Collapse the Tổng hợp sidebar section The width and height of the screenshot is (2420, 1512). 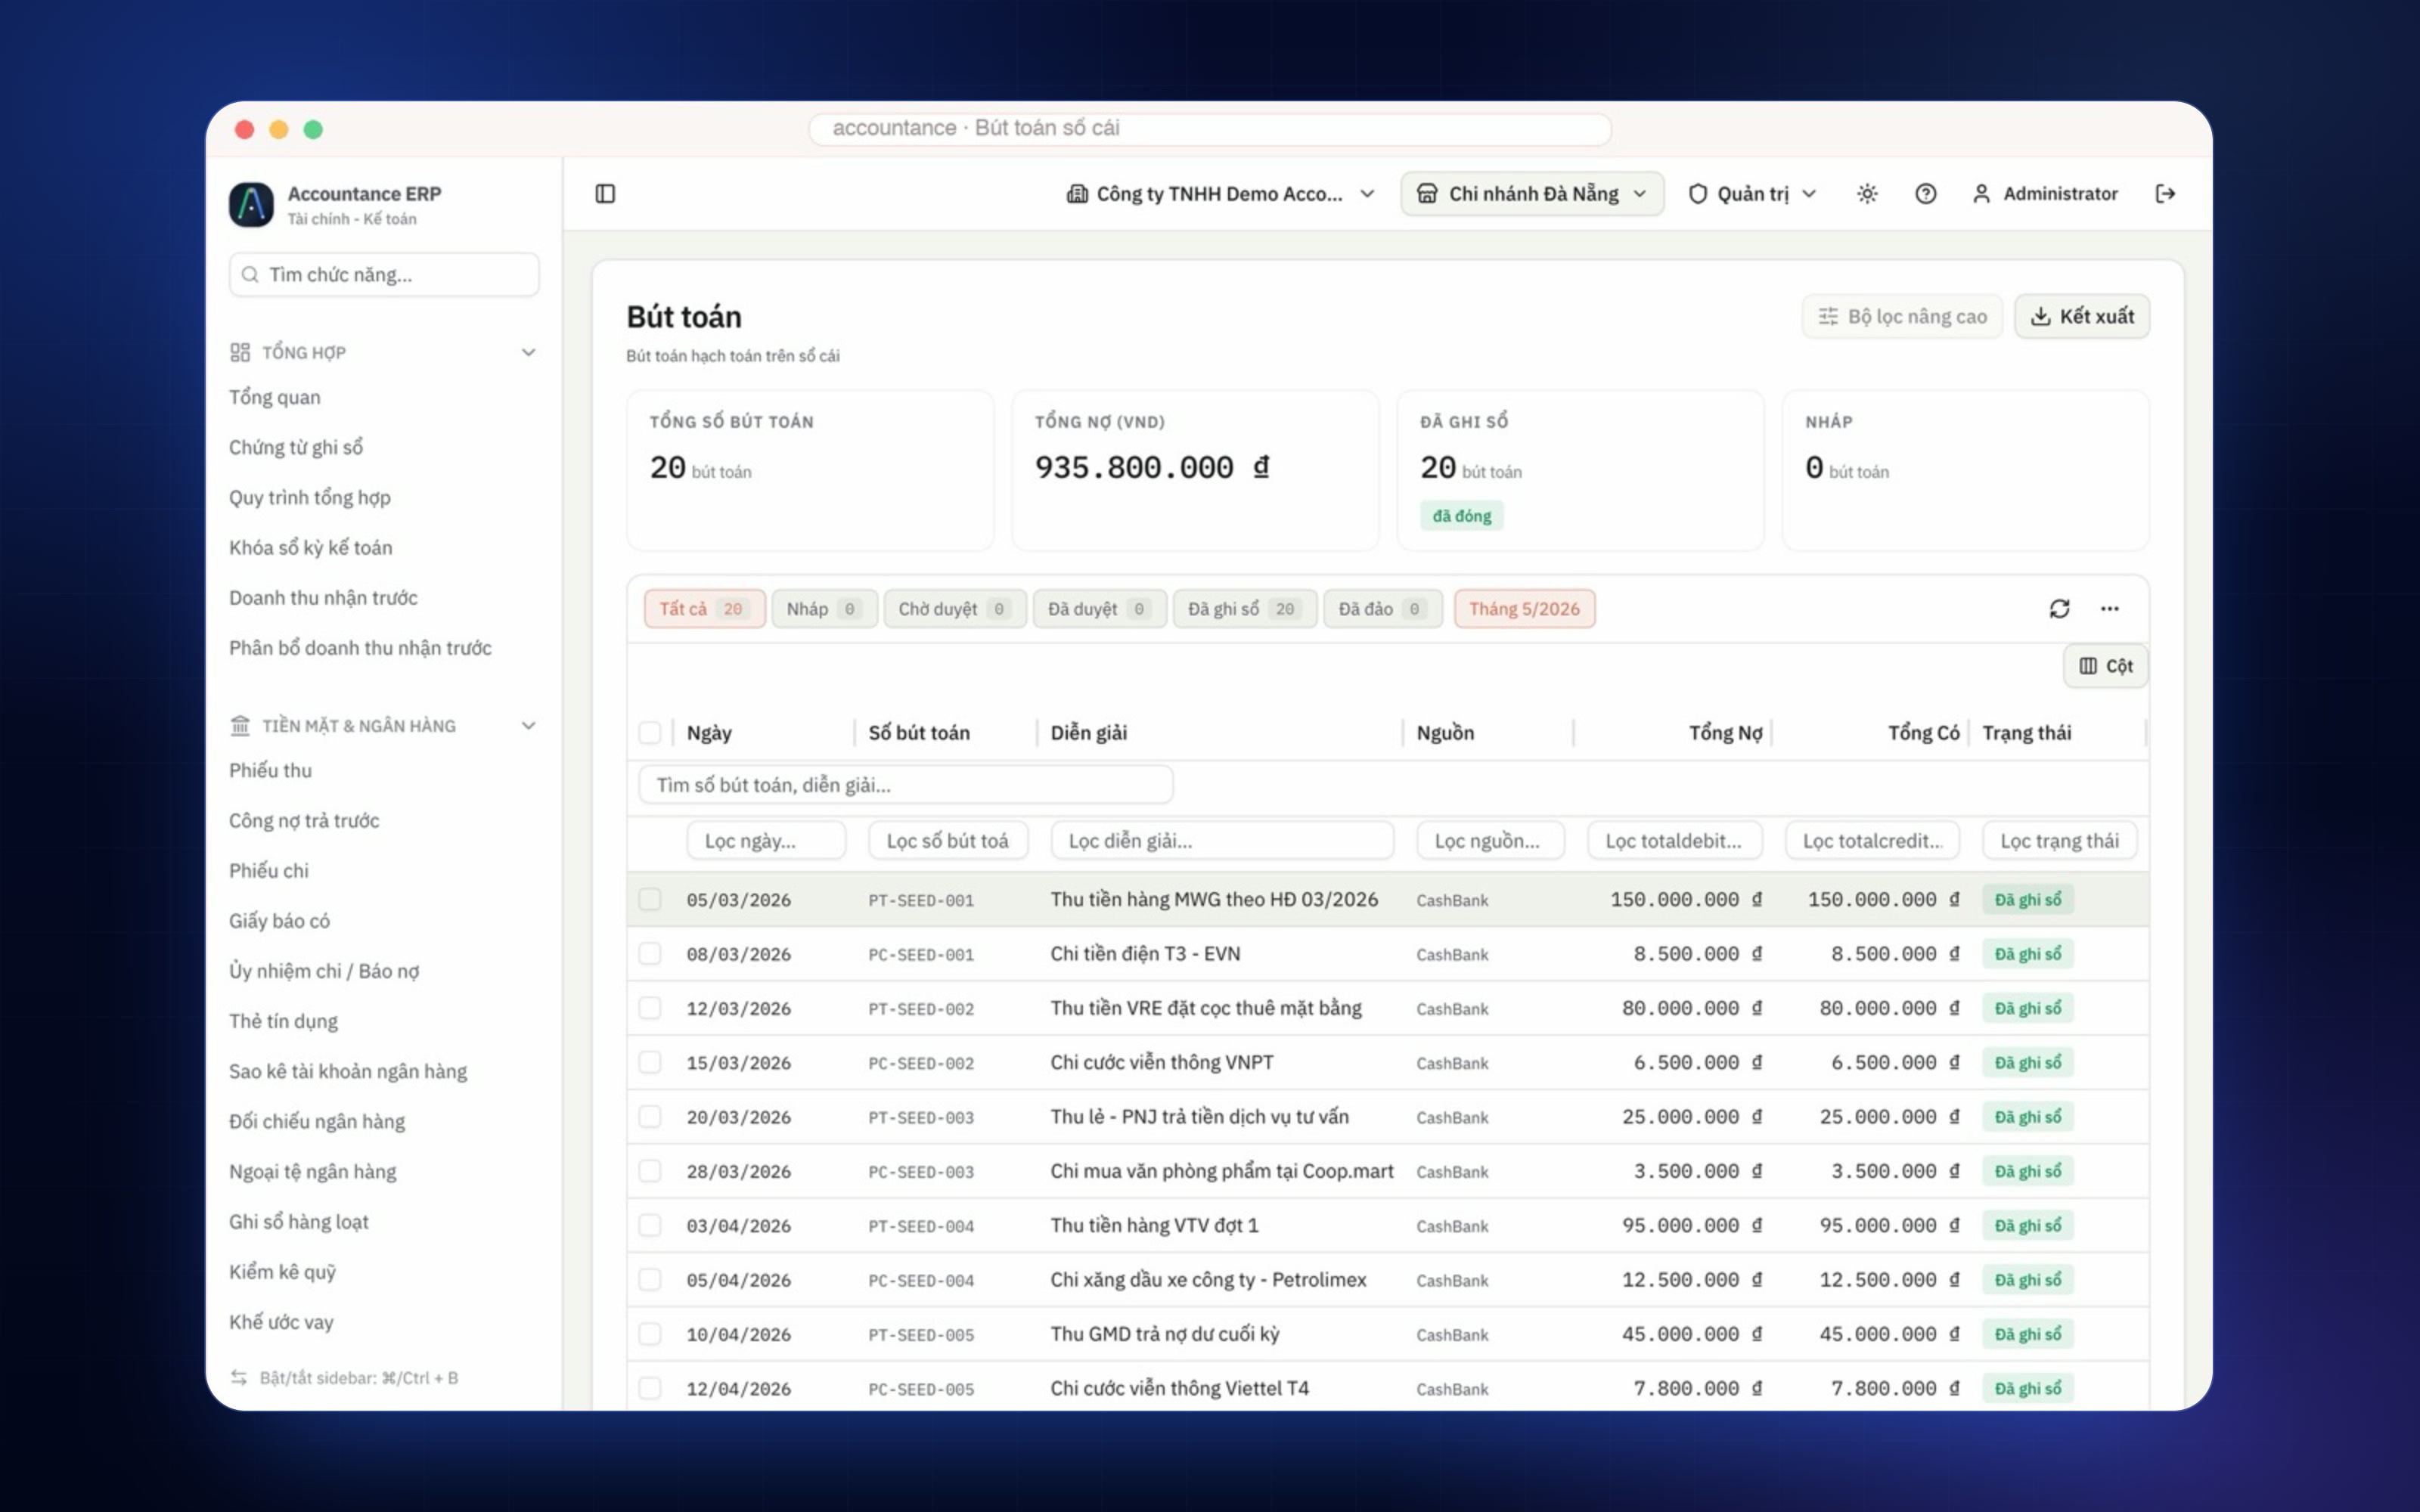click(x=529, y=352)
